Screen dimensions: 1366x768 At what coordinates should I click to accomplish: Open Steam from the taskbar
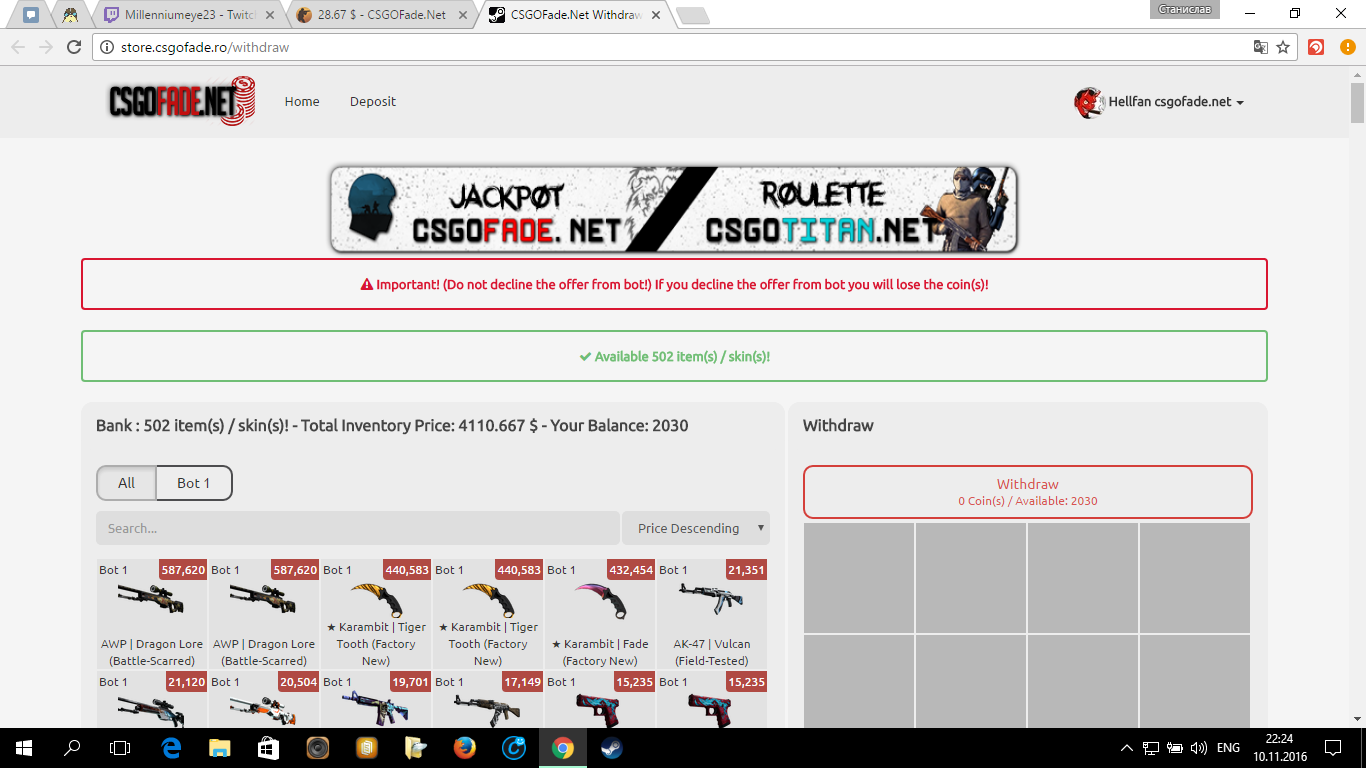612,747
